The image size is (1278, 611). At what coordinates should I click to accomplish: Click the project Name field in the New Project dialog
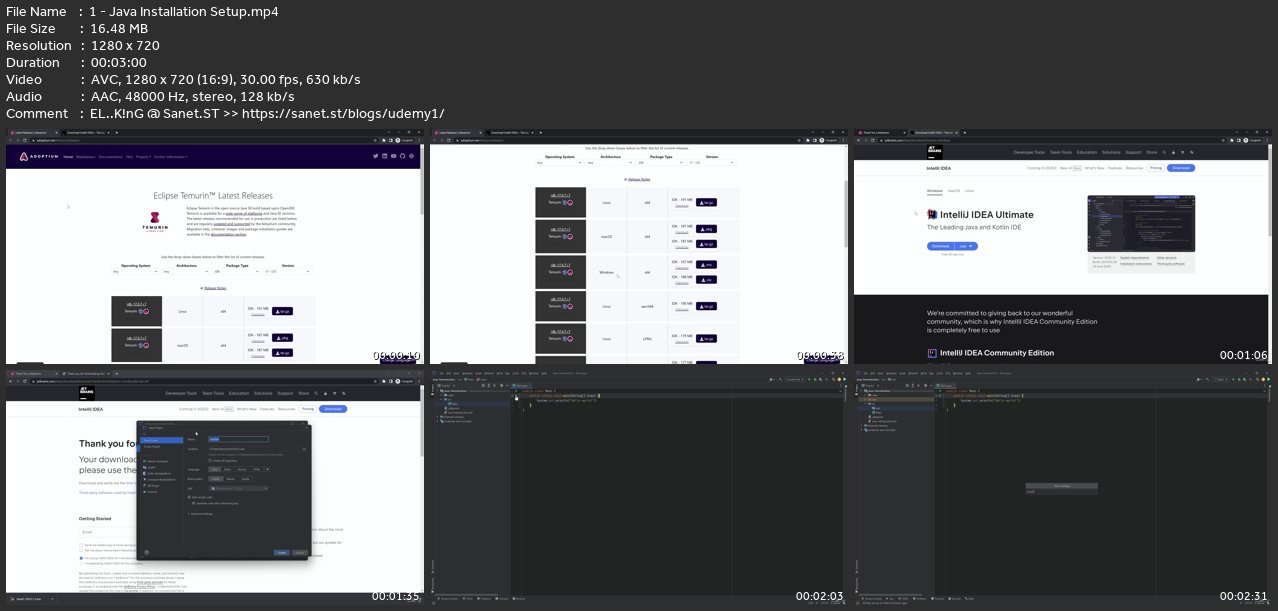point(238,439)
